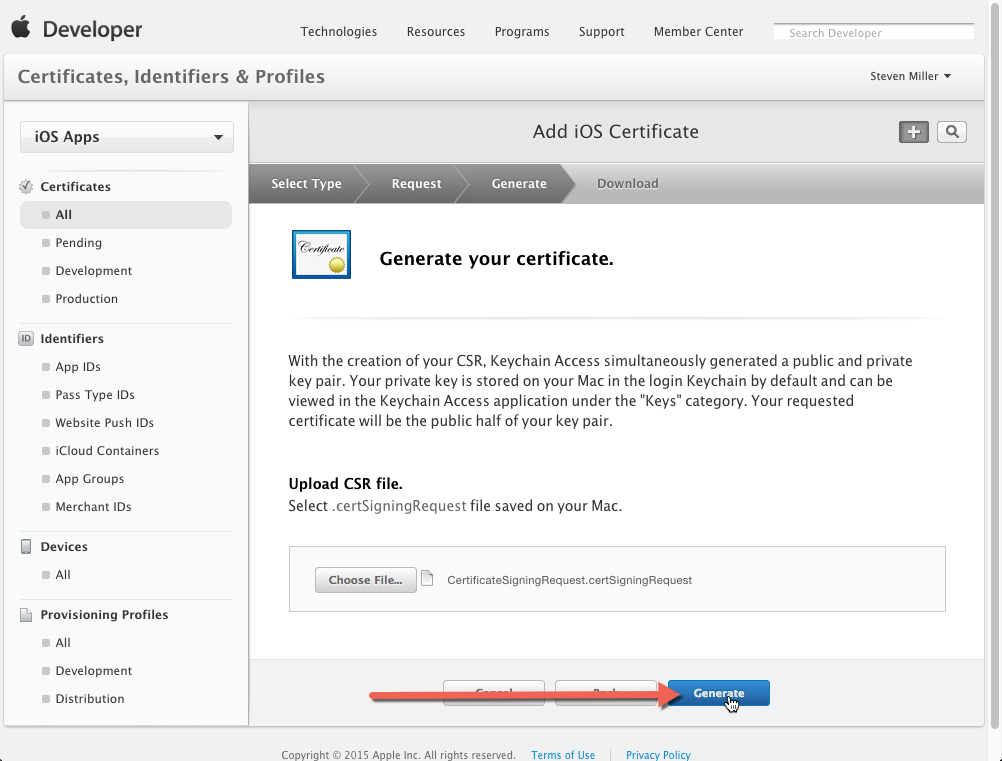Click the Identifiers section heading
The height and width of the screenshot is (761, 1002).
click(72, 339)
